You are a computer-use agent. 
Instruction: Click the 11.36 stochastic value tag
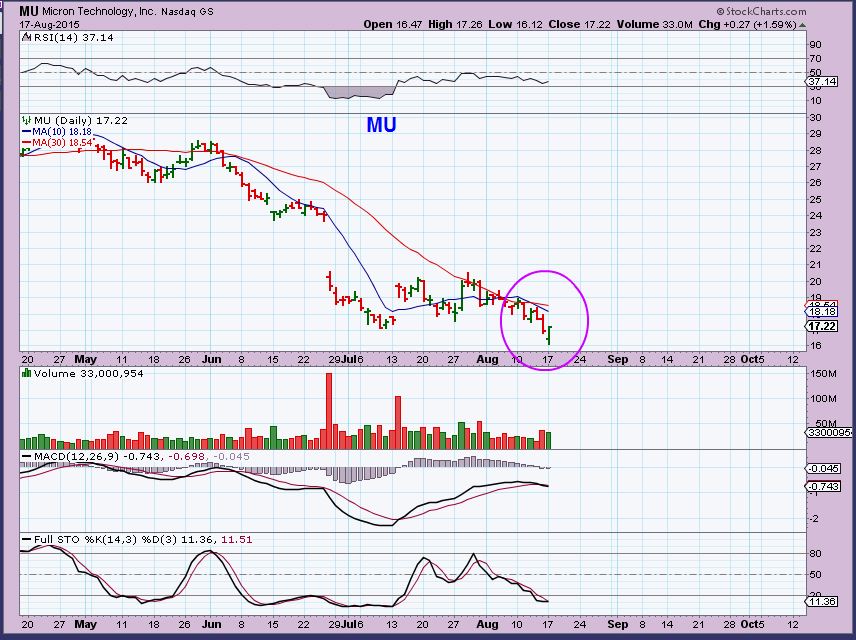(x=822, y=602)
